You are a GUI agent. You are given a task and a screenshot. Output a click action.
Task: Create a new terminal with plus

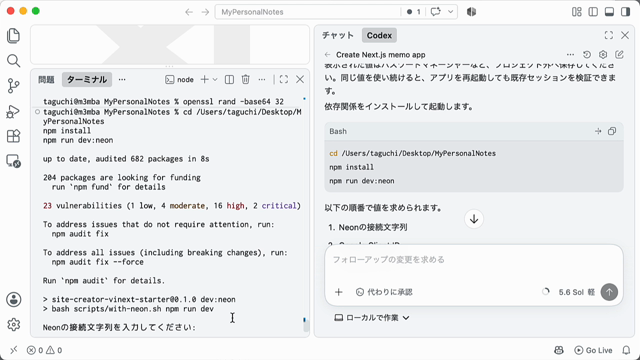coord(204,80)
